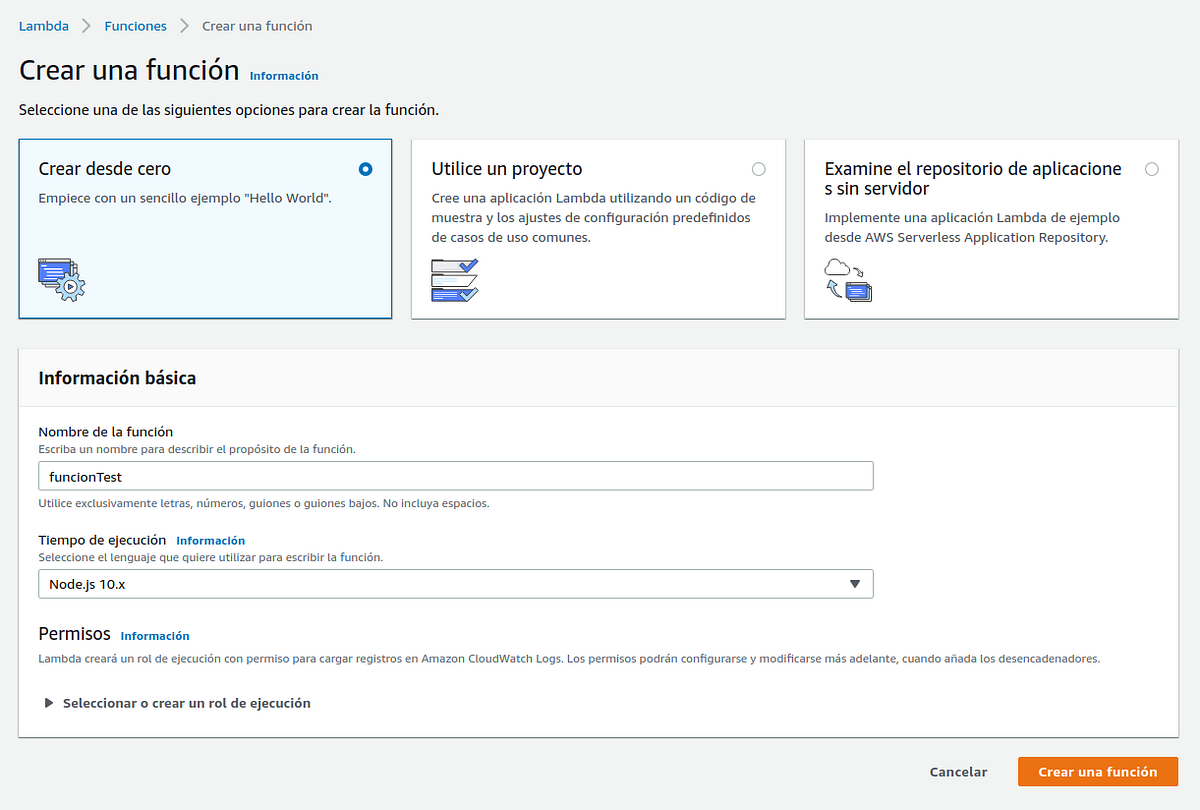The height and width of the screenshot is (810, 1200).
Task: Click Información next to Crear una función title
Action: tap(284, 76)
